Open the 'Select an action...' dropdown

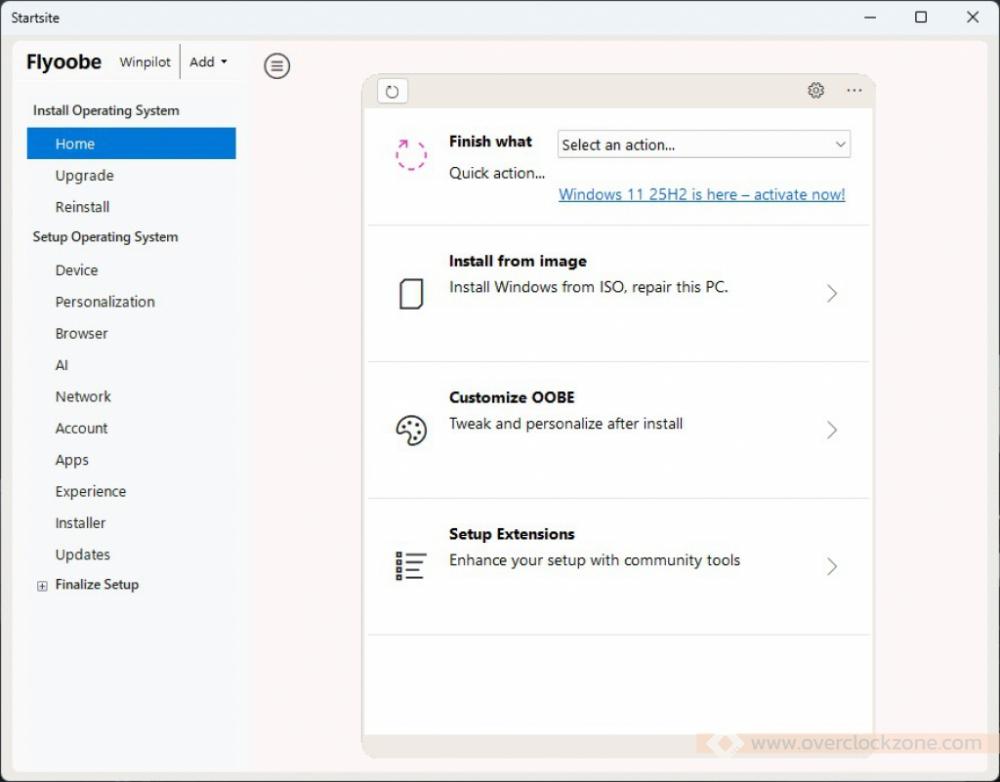point(703,145)
